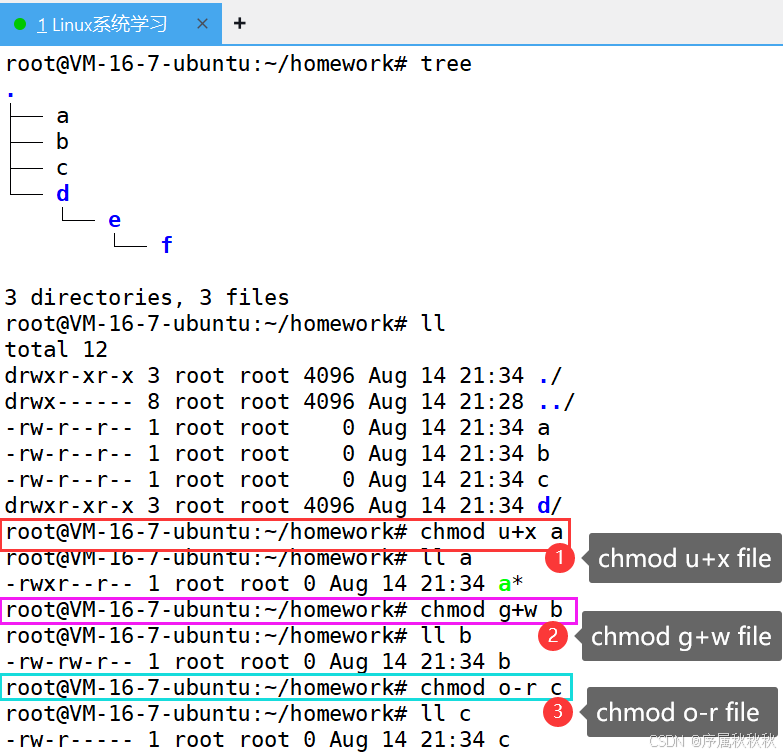Viewport: 783px width, 755px height.
Task: Open a new session tab with plus
Action: [x=240, y=23]
